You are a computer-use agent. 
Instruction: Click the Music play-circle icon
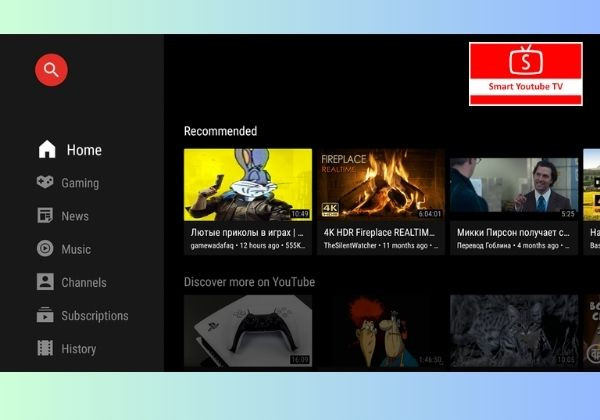pos(45,248)
